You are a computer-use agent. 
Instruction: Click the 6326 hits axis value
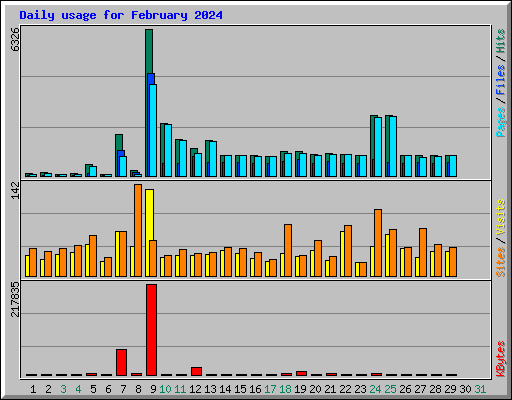15,40
